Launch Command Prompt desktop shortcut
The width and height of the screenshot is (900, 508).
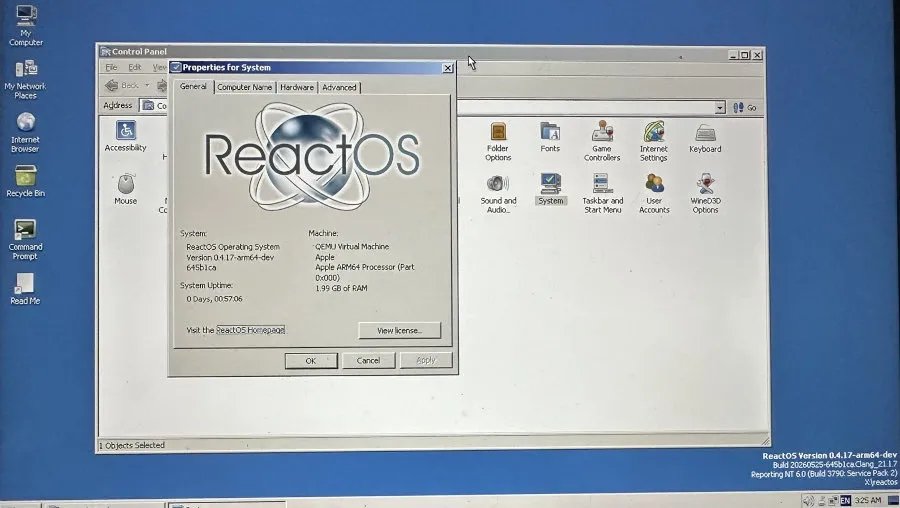[x=25, y=239]
